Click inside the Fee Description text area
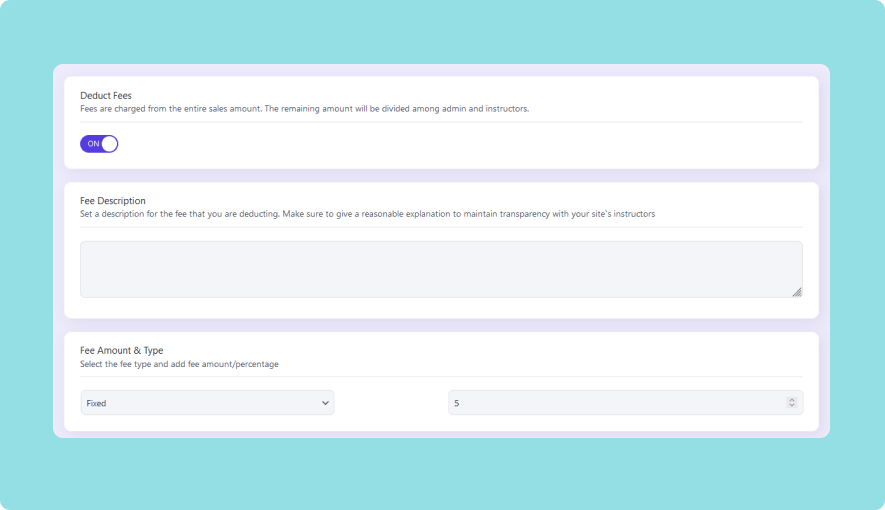 coord(440,269)
